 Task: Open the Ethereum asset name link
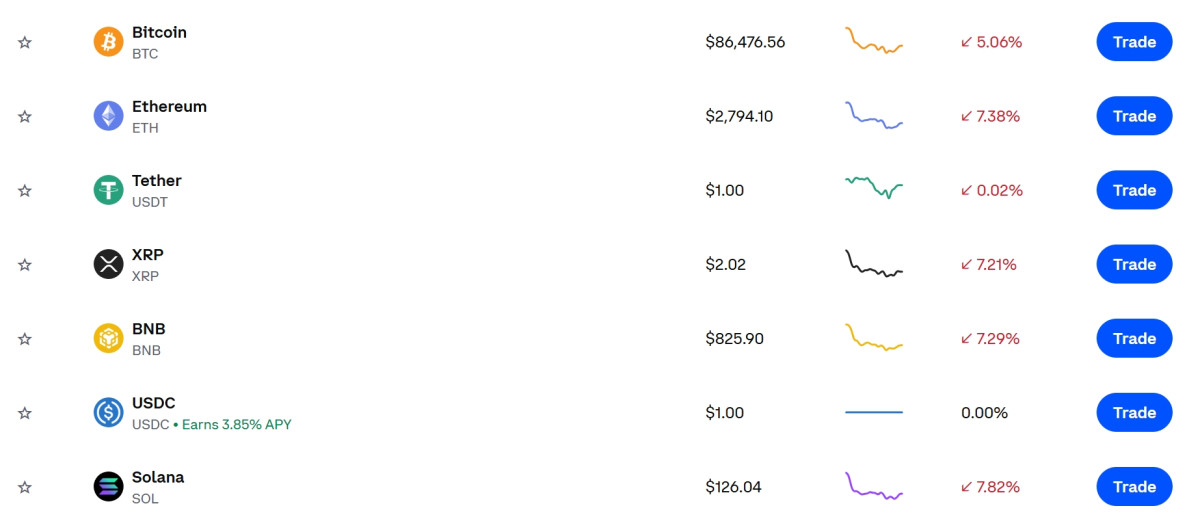point(169,107)
